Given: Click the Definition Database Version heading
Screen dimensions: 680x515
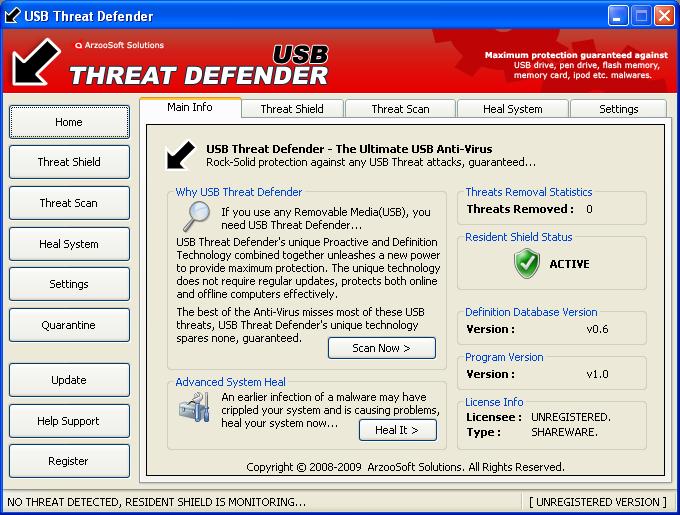Looking at the screenshot, I should 531,312.
